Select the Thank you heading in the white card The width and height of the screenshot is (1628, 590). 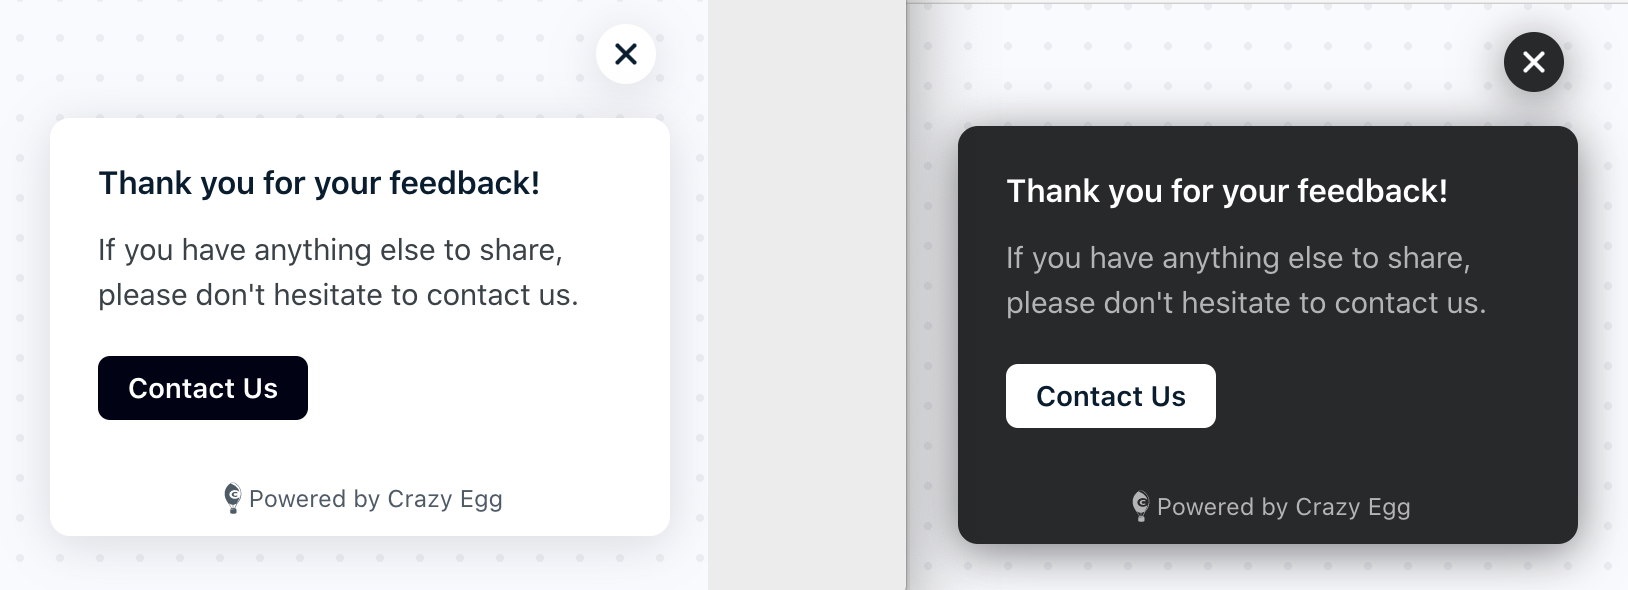point(319,183)
